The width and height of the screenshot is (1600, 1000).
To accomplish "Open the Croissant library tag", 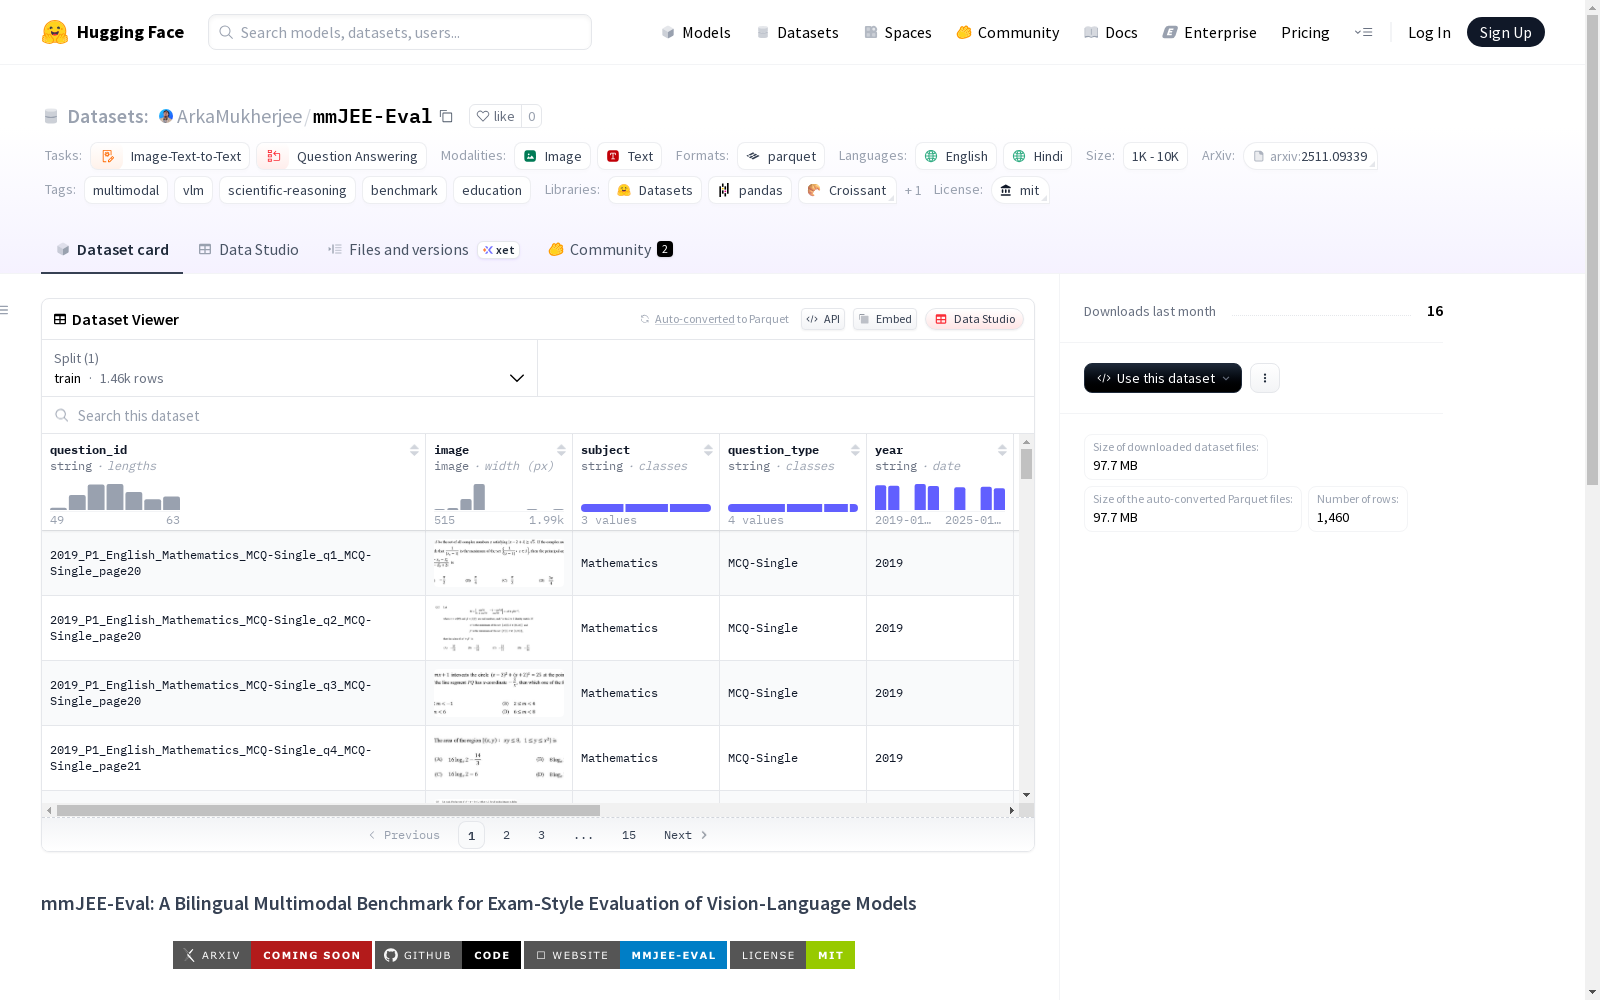I will [847, 190].
